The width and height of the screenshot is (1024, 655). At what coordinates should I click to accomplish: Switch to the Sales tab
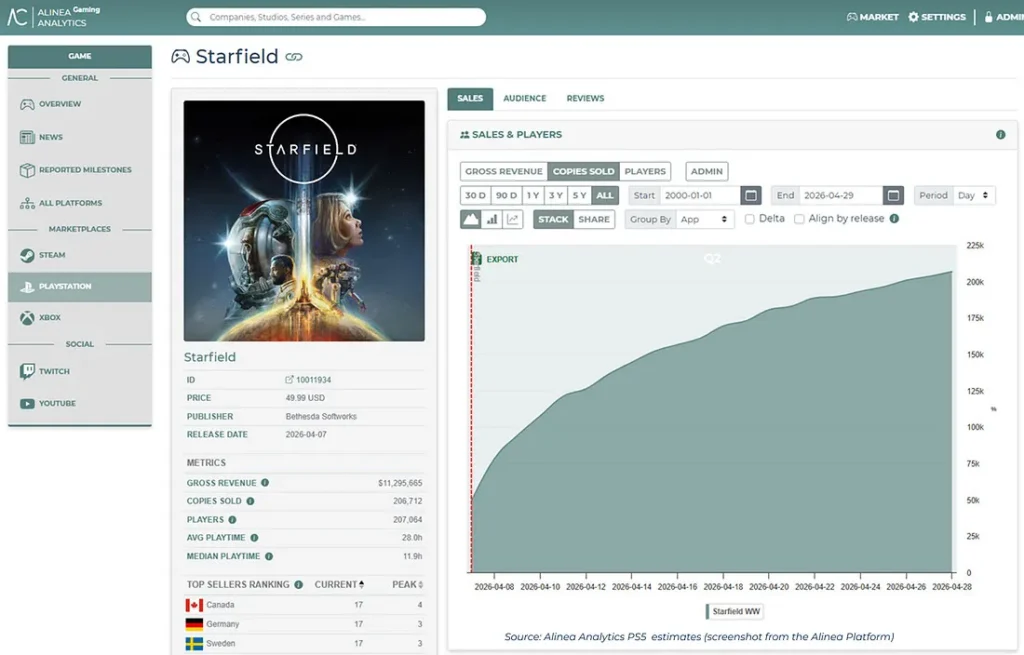point(470,99)
